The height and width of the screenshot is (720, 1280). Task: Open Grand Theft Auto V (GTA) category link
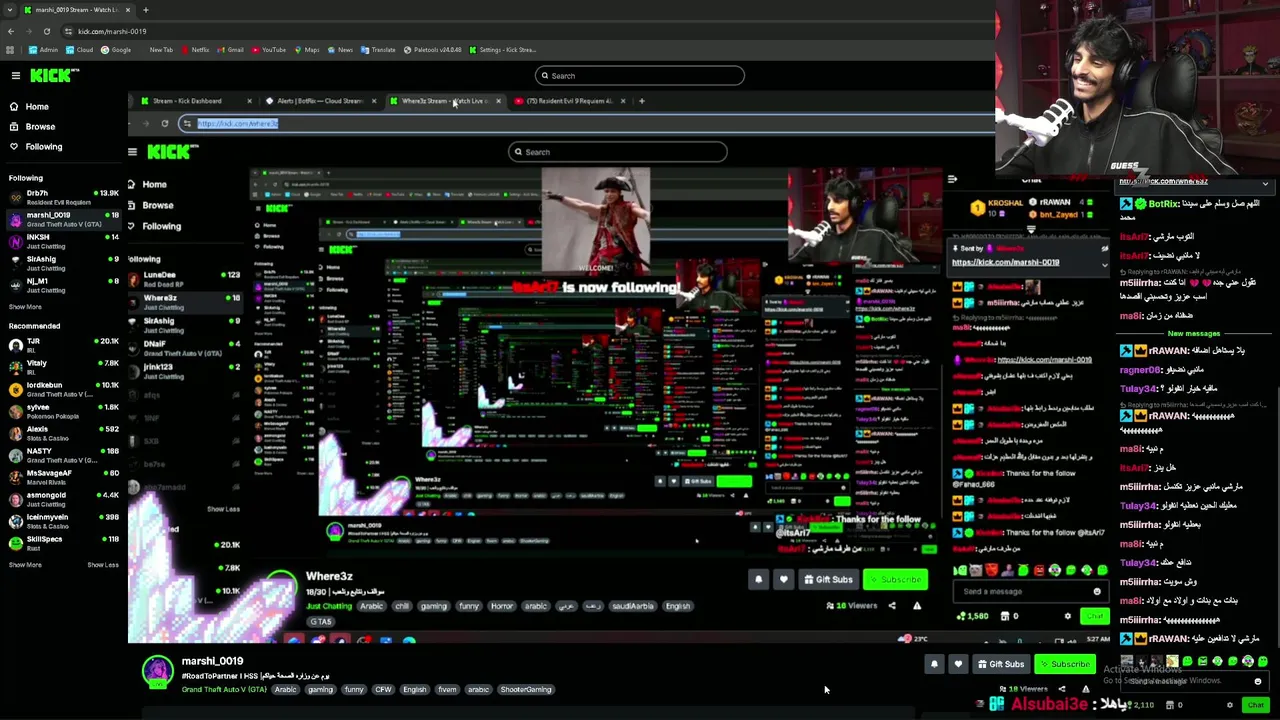(224, 689)
